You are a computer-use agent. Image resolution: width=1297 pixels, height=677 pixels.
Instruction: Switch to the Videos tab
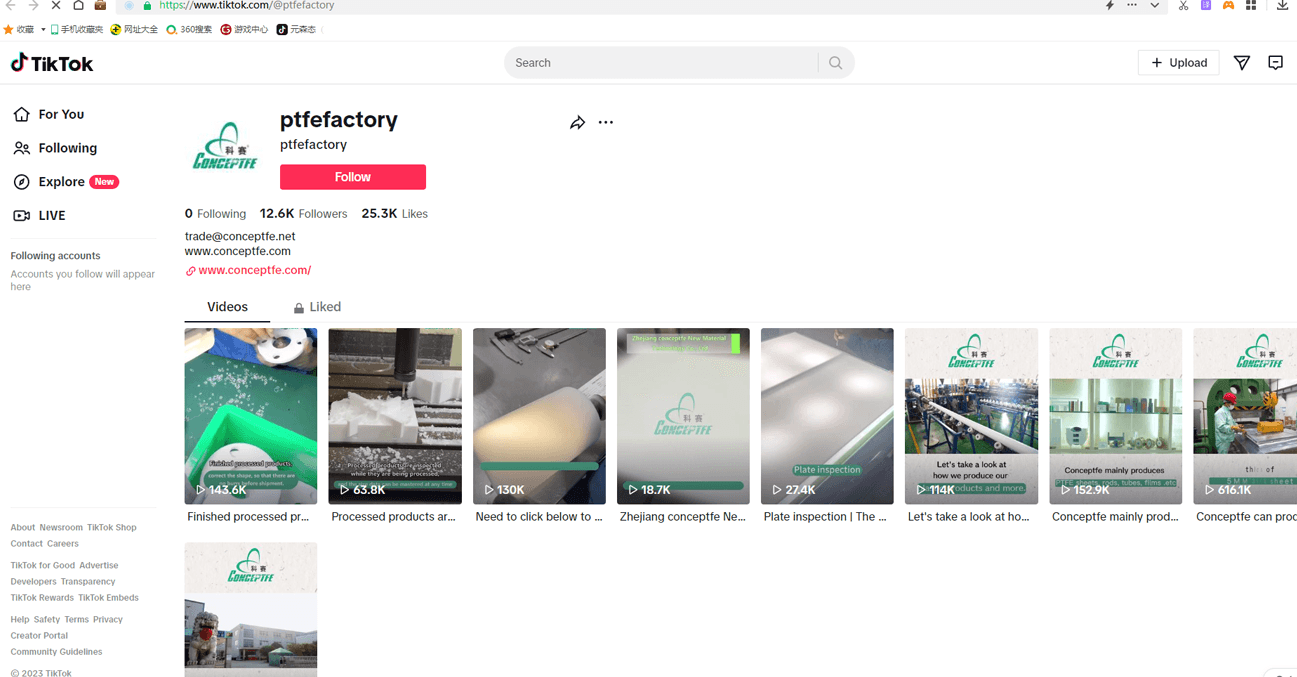click(x=227, y=307)
